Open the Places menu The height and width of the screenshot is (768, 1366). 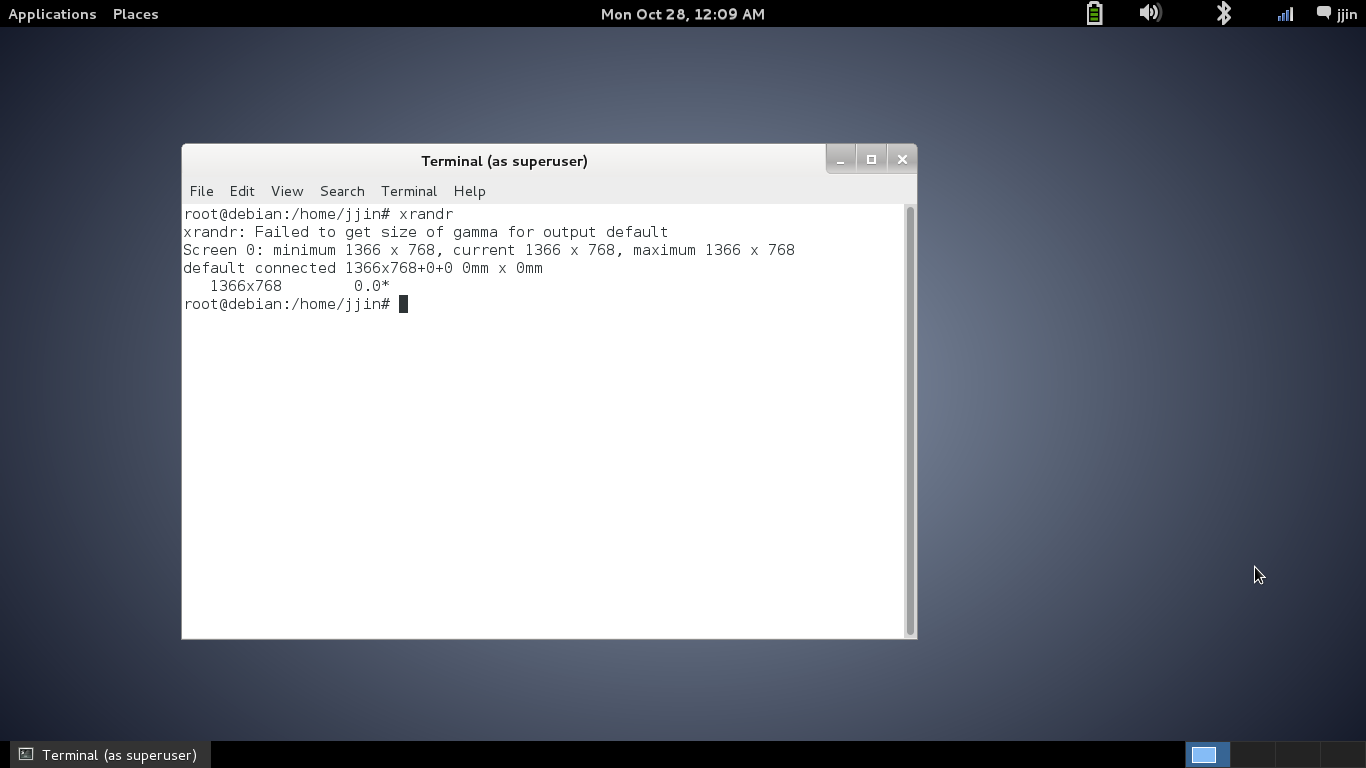135,14
